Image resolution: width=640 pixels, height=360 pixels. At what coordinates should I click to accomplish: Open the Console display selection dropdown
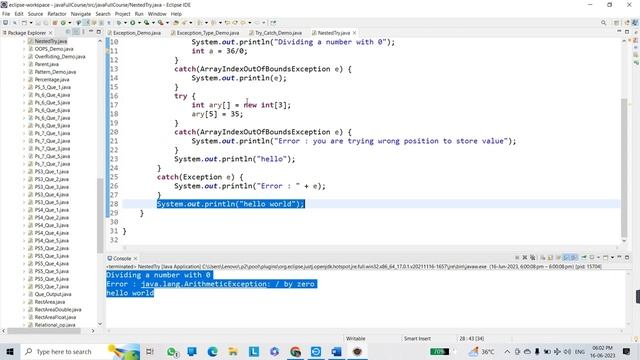pos(598,258)
